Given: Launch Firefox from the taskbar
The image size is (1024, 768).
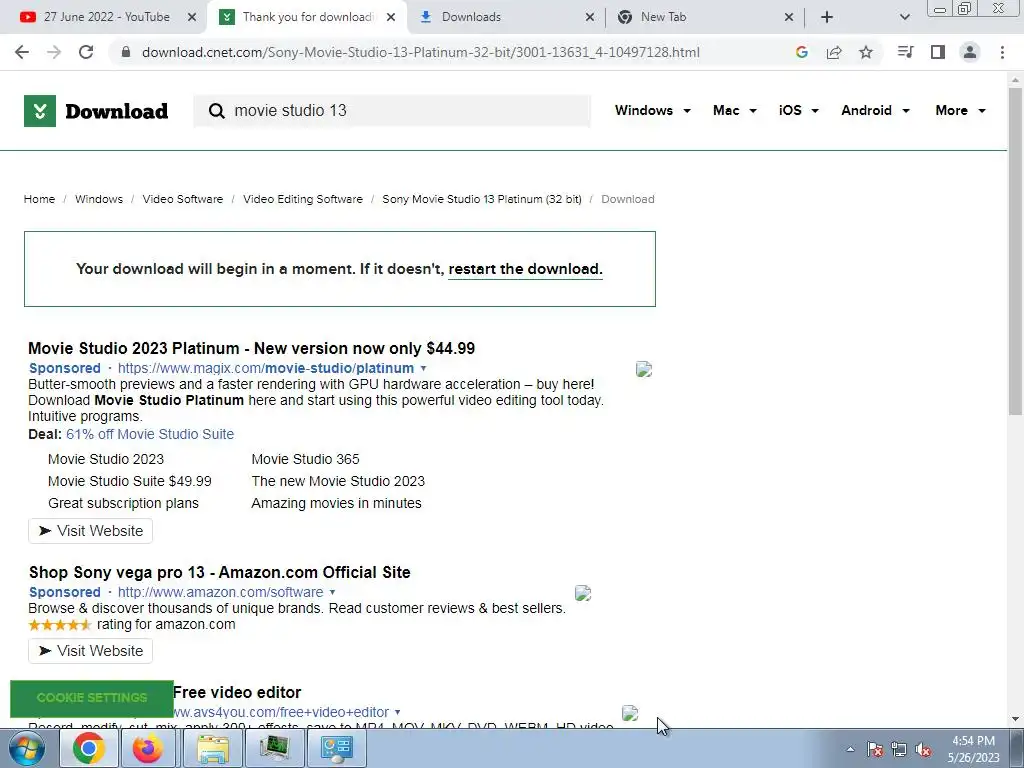Looking at the screenshot, I should tap(148, 748).
